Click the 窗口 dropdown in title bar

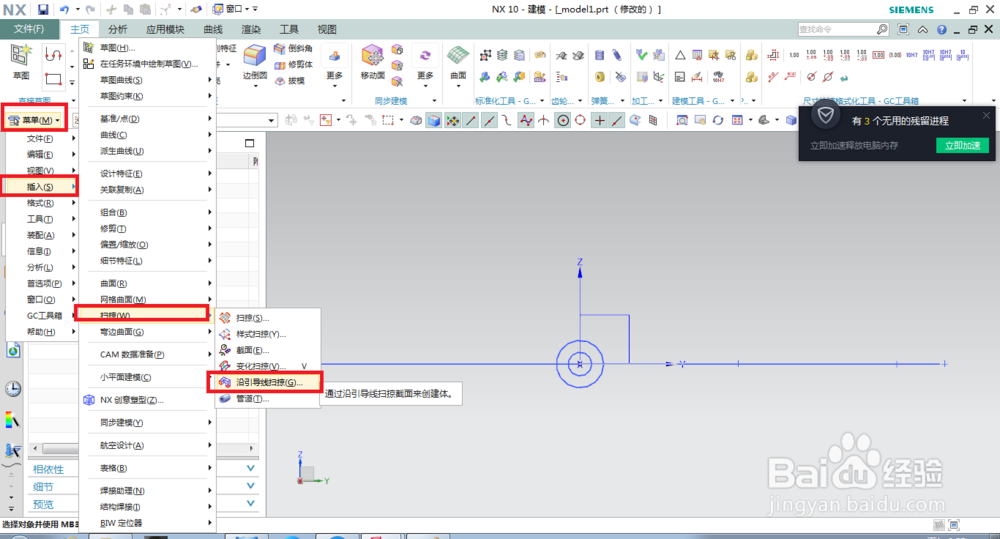point(235,10)
